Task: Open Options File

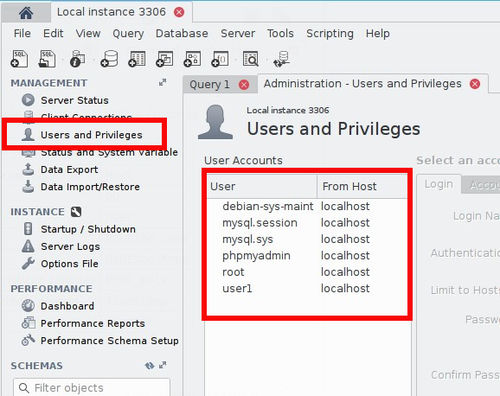Action: point(69,264)
